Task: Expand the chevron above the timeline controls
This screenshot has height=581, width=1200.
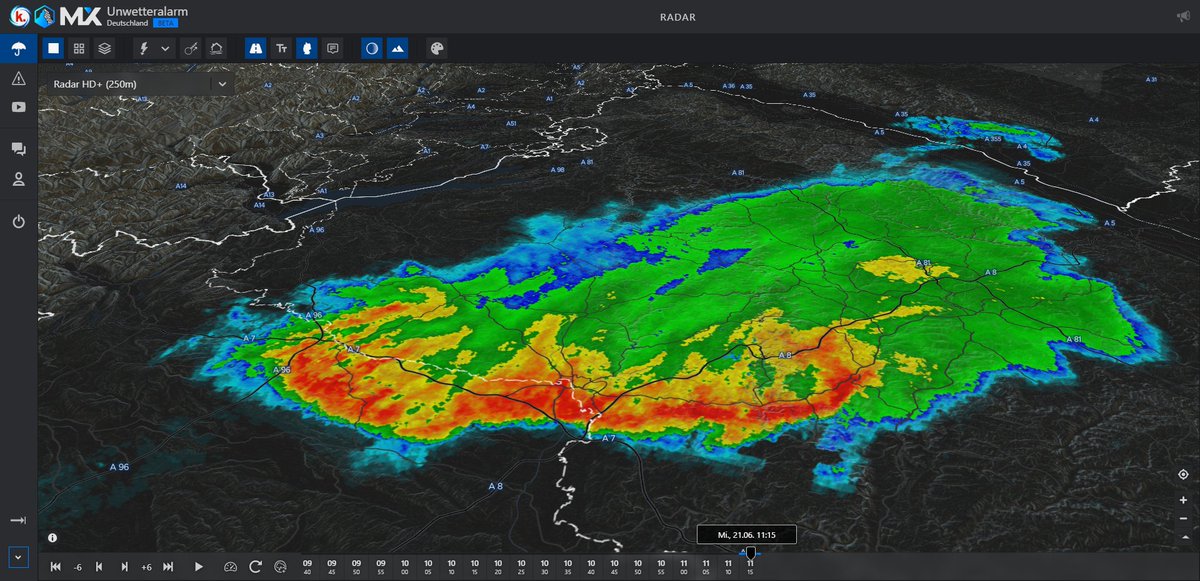Action: (x=18, y=556)
